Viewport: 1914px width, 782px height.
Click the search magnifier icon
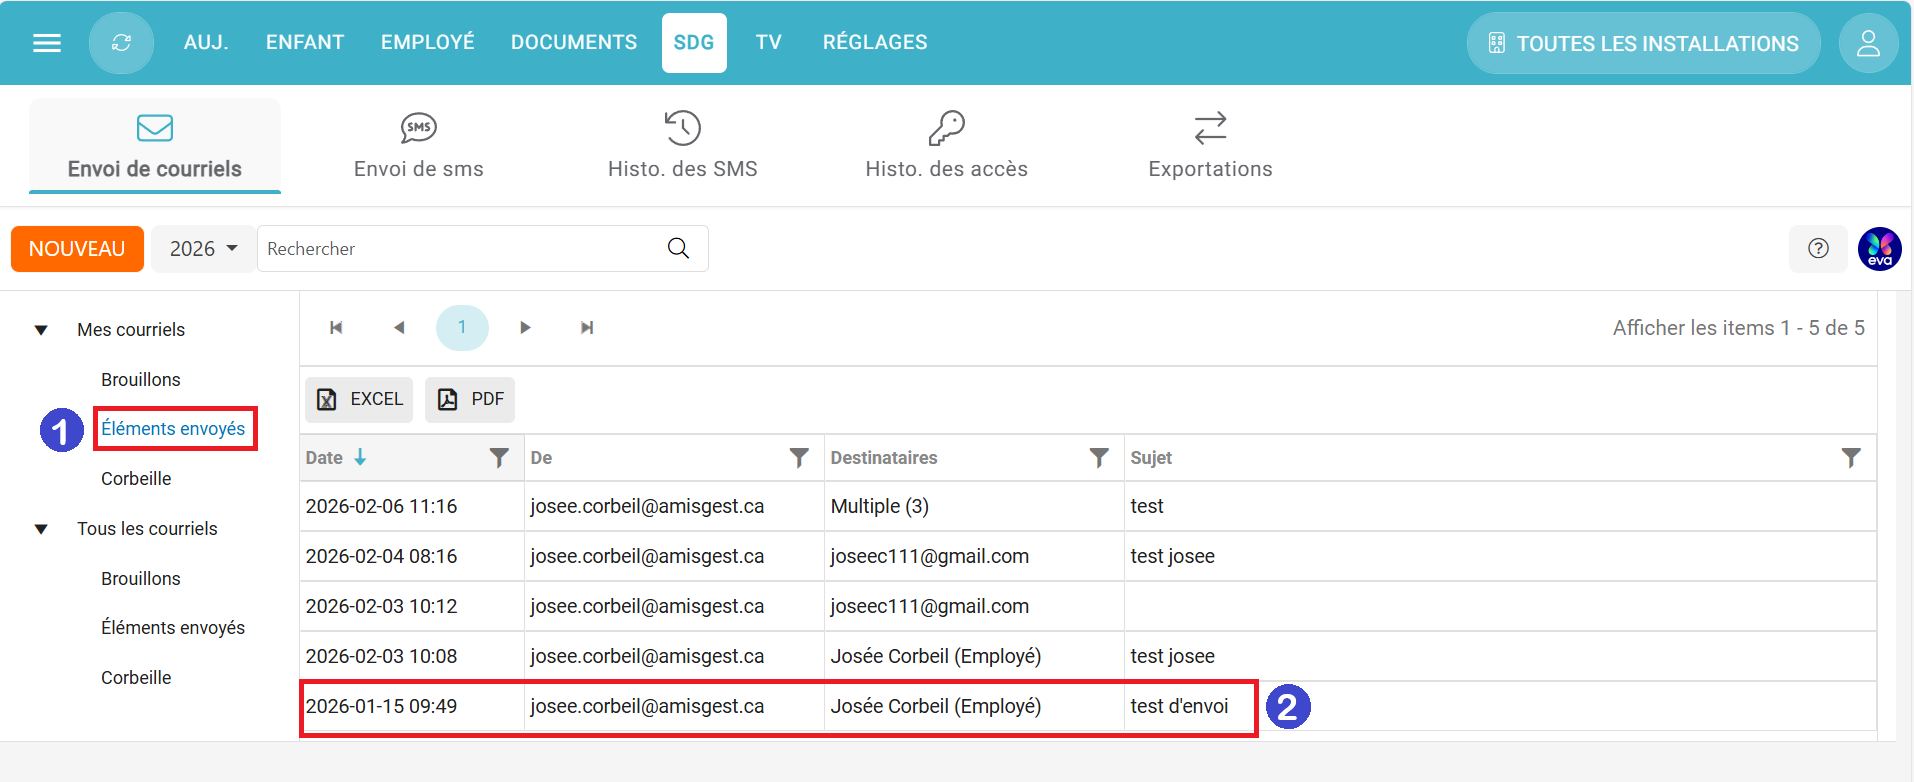(678, 249)
